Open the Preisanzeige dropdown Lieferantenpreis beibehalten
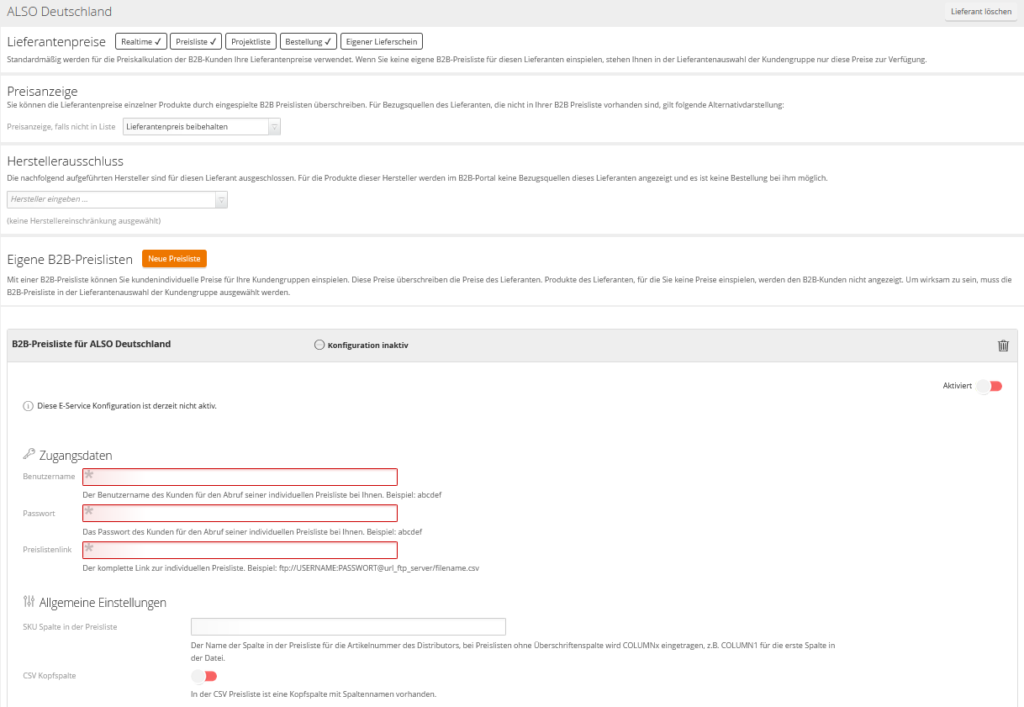This screenshot has height=707, width=1024. (x=202, y=127)
